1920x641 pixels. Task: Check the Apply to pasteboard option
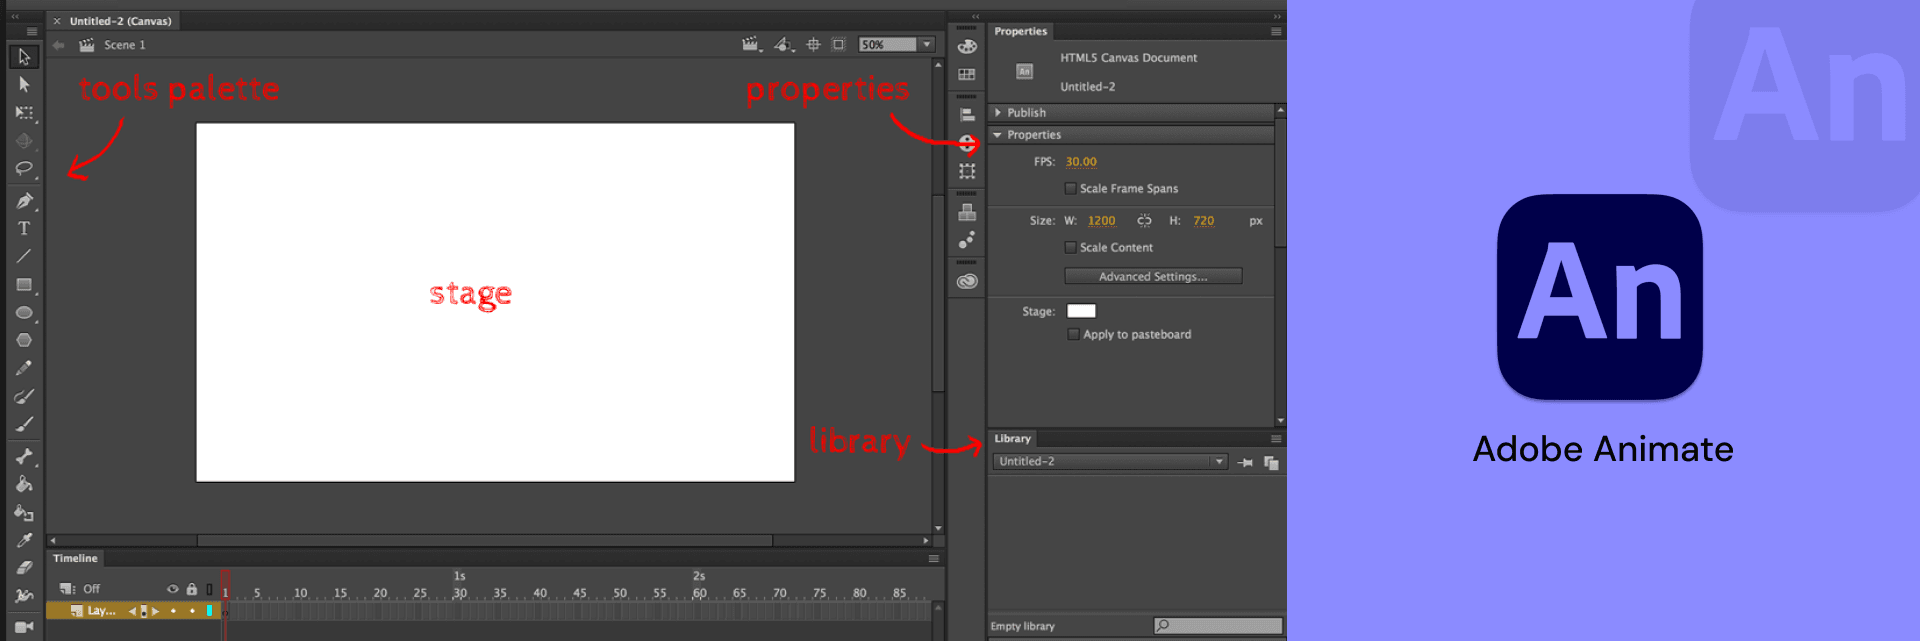click(1074, 335)
